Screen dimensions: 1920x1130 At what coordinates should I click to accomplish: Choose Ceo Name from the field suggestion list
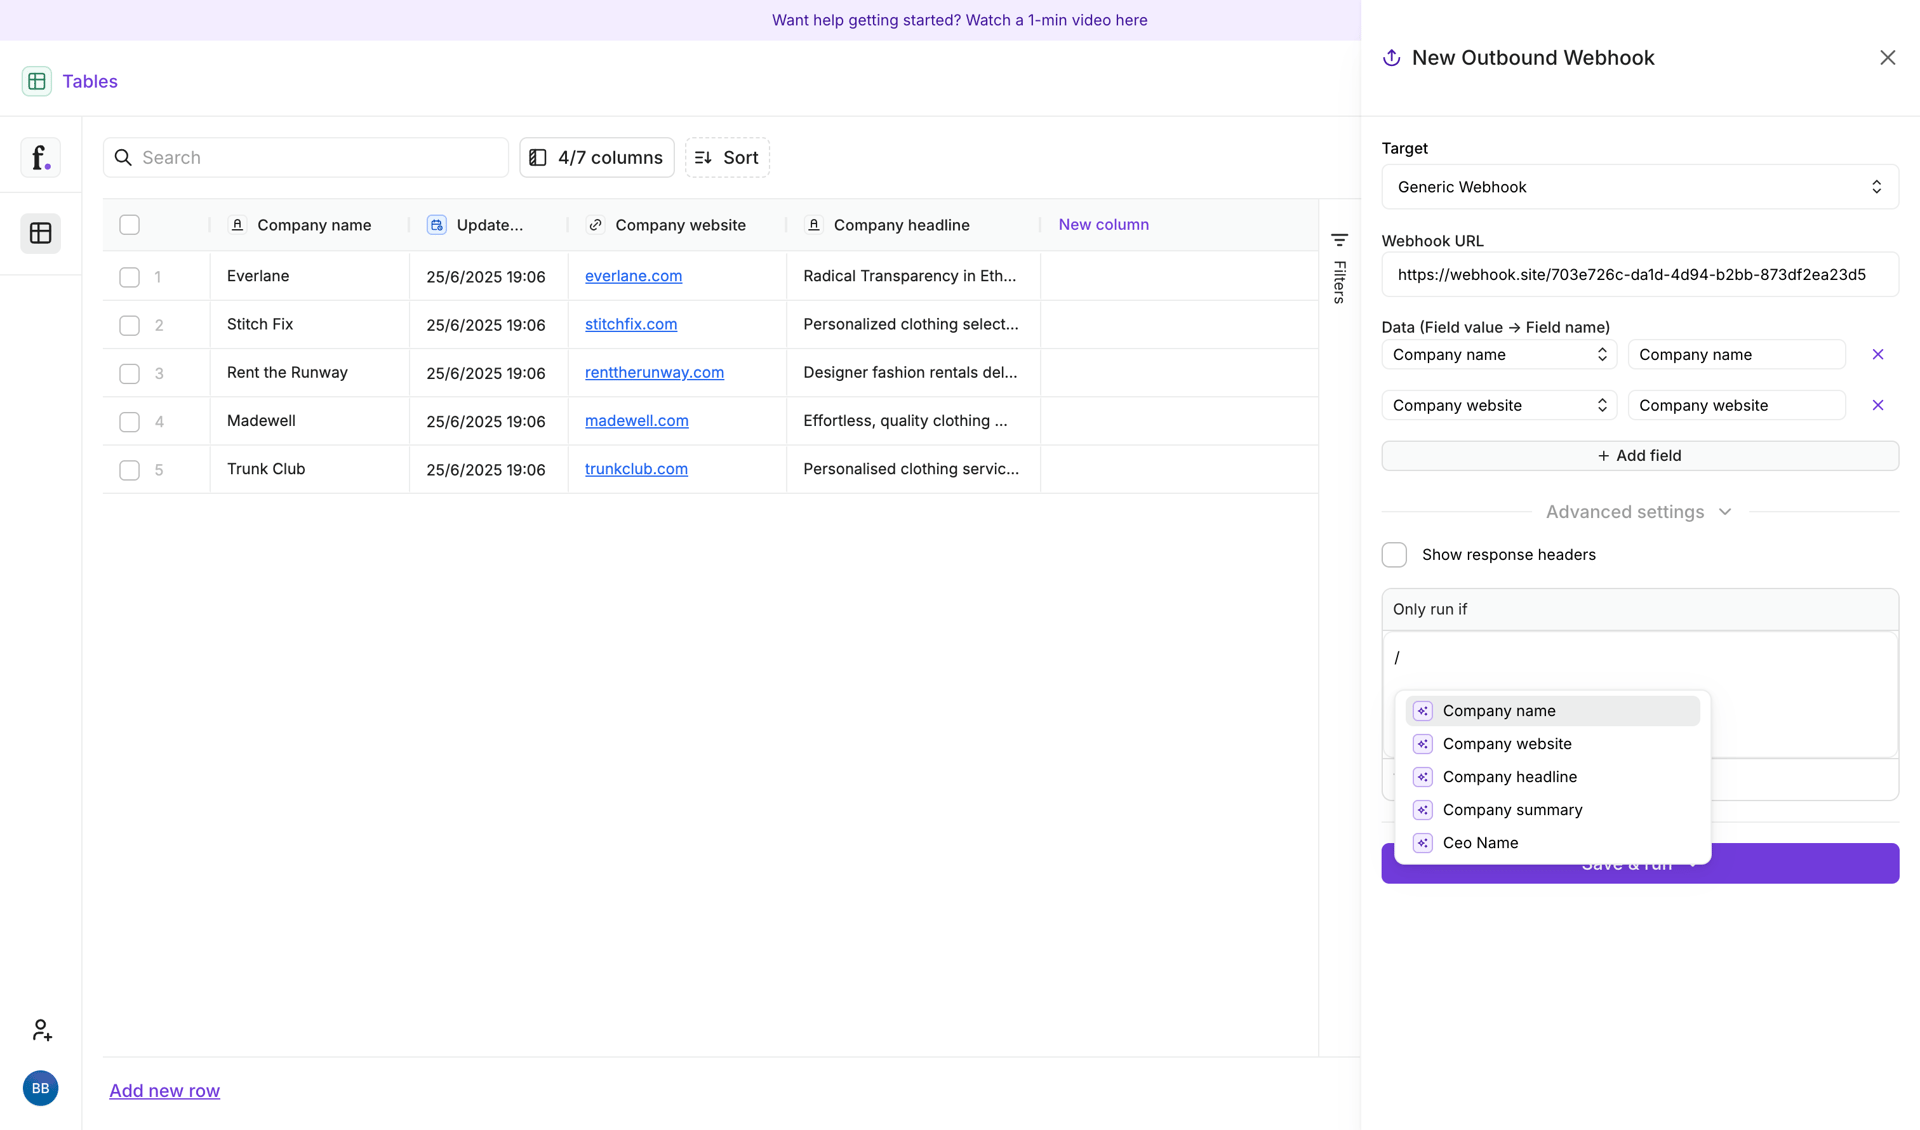(x=1482, y=842)
